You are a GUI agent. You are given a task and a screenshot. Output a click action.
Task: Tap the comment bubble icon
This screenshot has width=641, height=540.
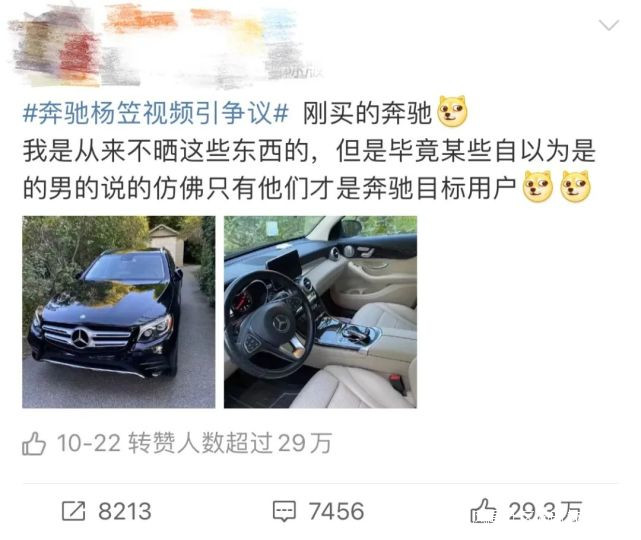click(284, 511)
